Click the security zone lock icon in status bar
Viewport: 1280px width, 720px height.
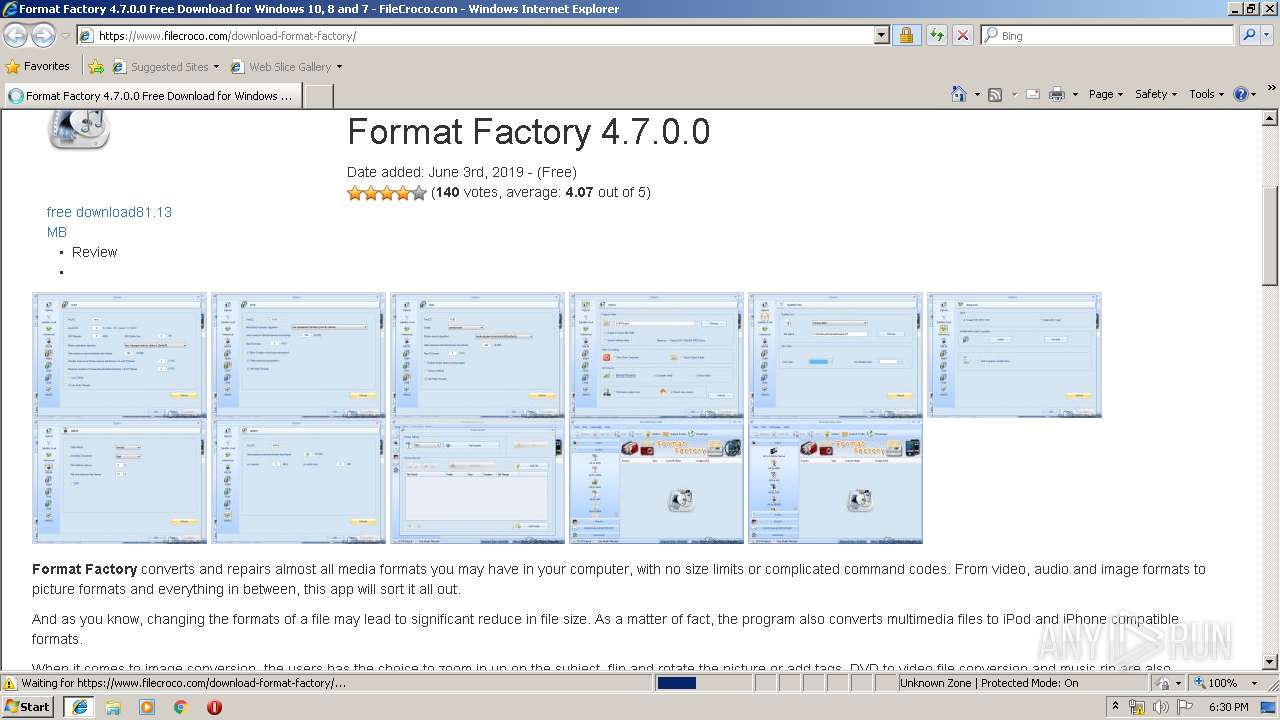pyautogui.click(x=1163, y=683)
